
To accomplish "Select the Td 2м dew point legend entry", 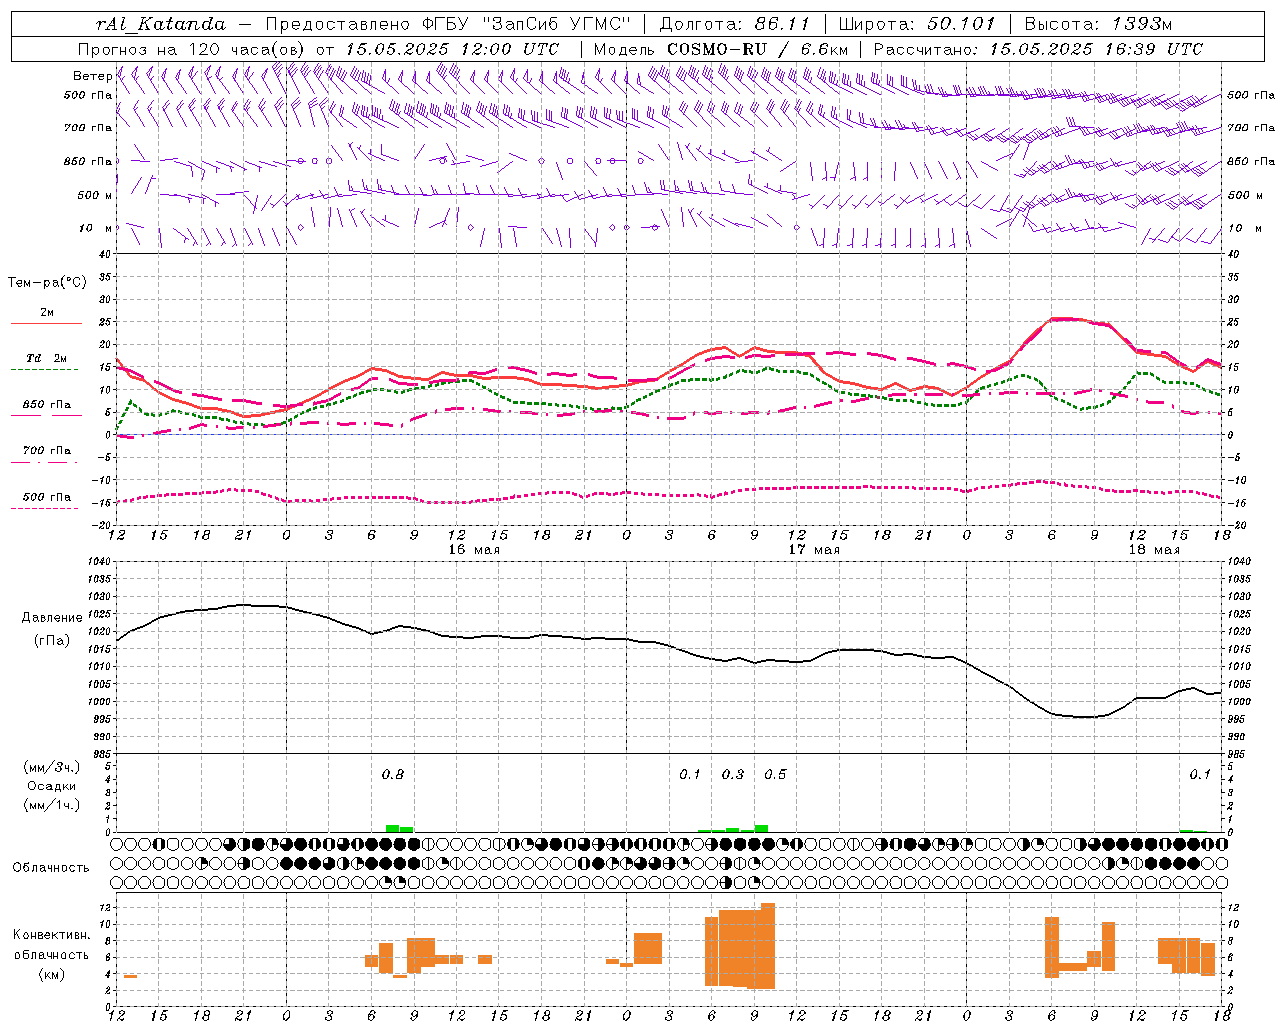I will [47, 358].
